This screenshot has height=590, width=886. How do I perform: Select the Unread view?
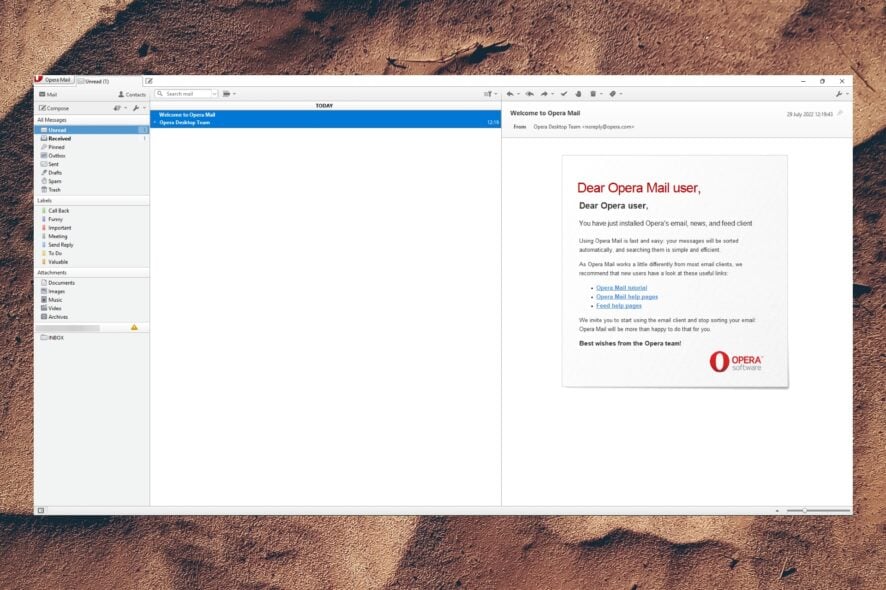coord(92,130)
